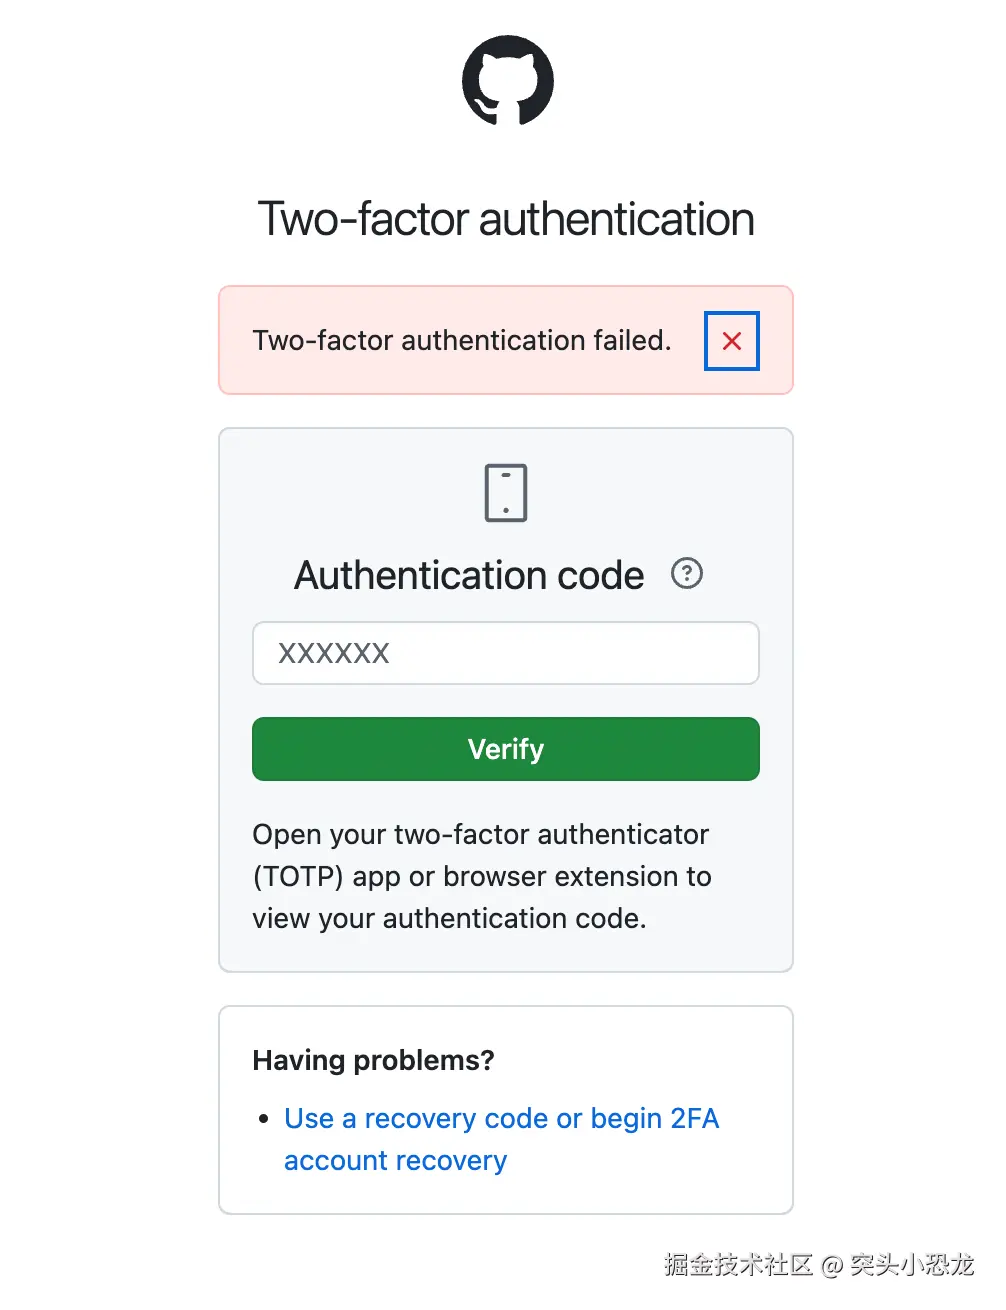Dismiss the authentication failed error banner
This screenshot has height=1310, width=1006.
(x=731, y=341)
